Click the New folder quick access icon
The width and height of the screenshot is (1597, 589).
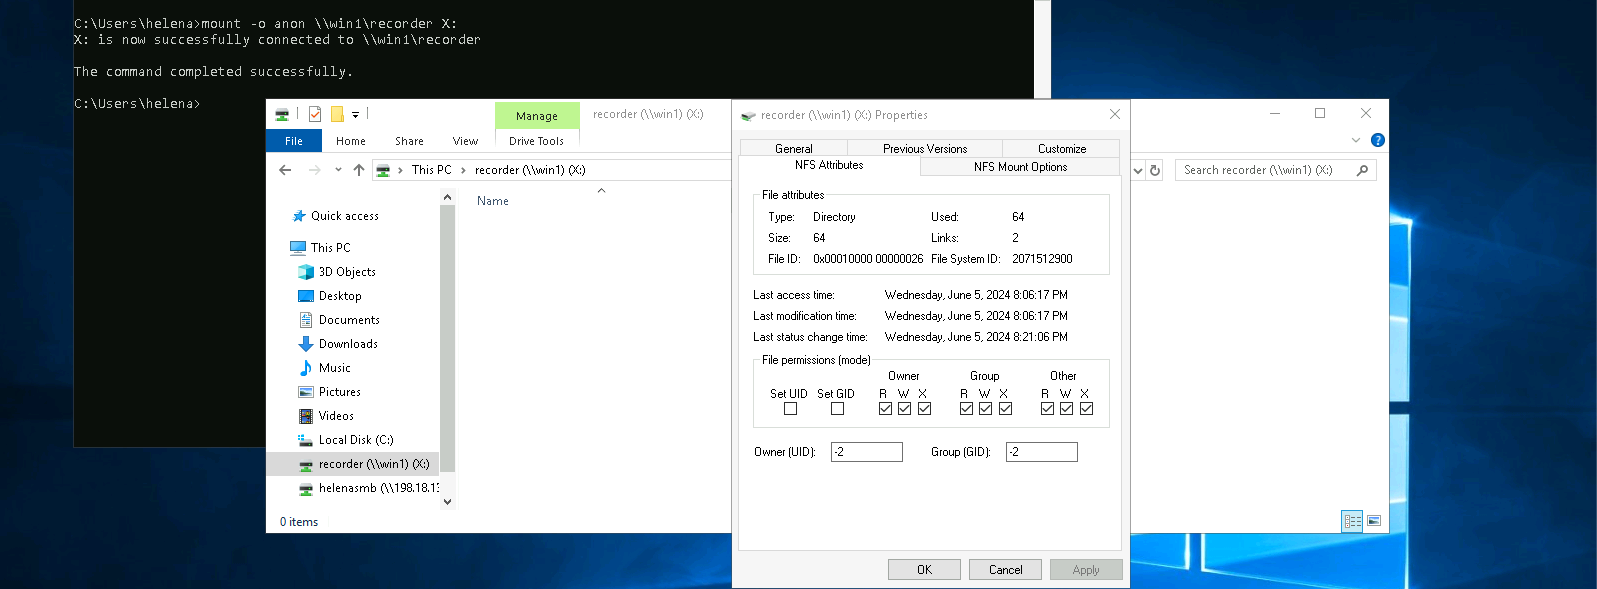point(337,114)
